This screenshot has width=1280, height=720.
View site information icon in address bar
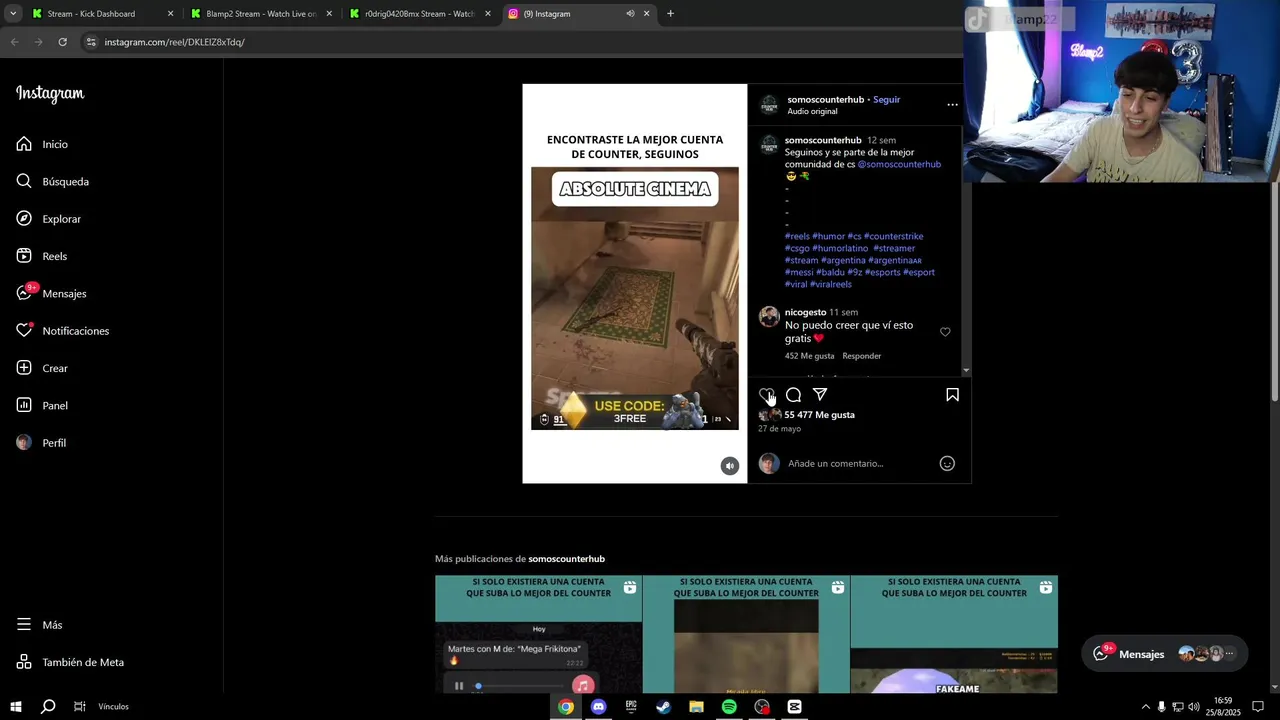[90, 42]
